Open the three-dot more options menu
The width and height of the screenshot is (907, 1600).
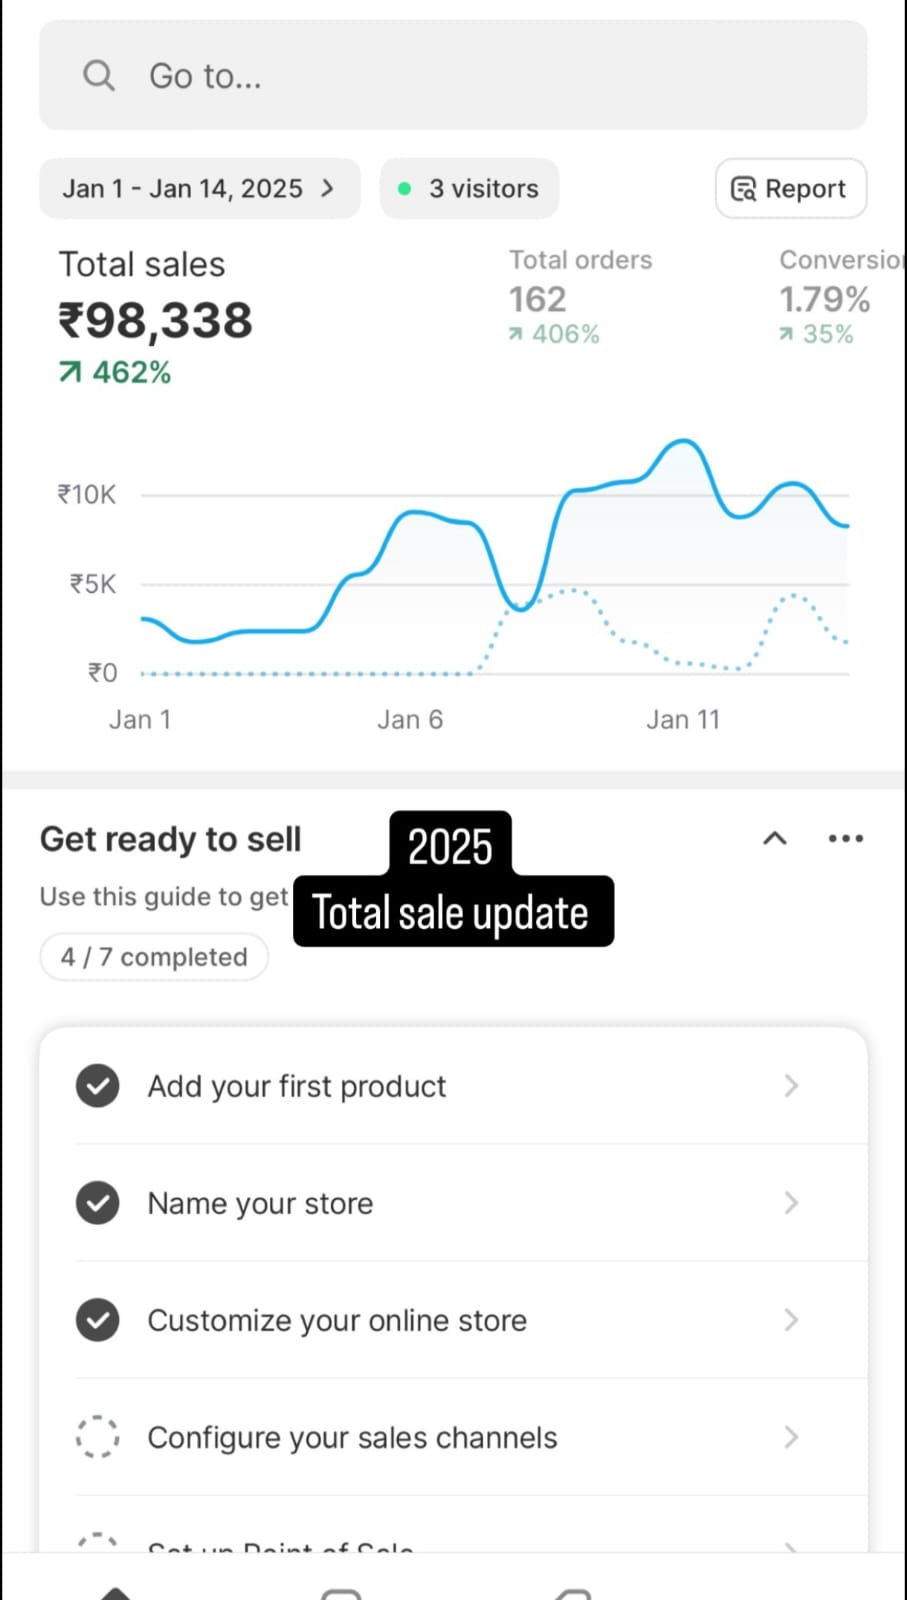pyautogui.click(x=845, y=839)
